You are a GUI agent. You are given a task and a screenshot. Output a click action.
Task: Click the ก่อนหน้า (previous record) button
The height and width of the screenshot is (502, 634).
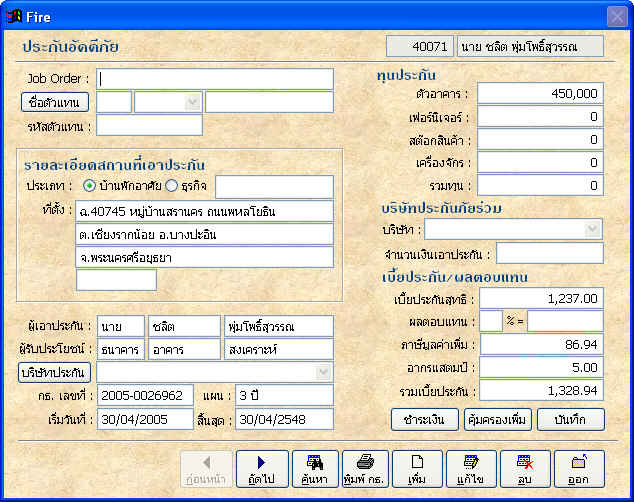click(208, 468)
